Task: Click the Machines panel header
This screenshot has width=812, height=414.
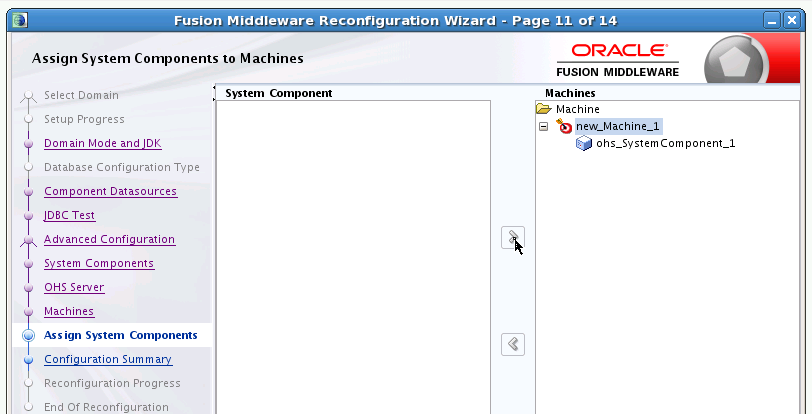Action: [570, 93]
